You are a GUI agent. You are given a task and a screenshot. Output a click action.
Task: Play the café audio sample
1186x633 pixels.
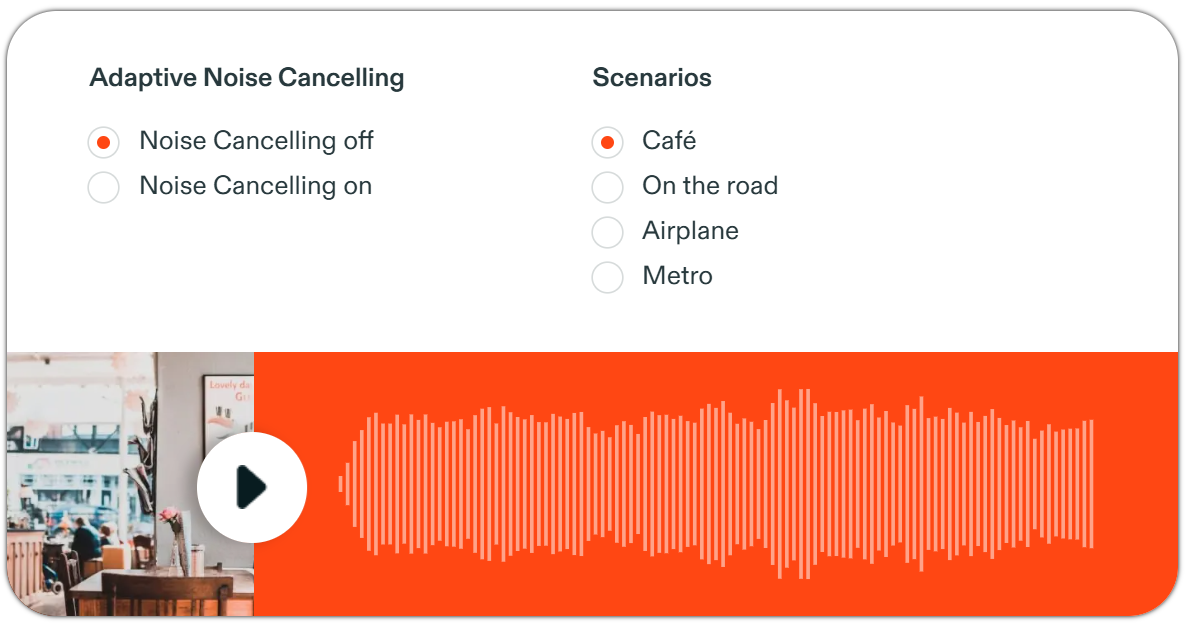coord(252,487)
